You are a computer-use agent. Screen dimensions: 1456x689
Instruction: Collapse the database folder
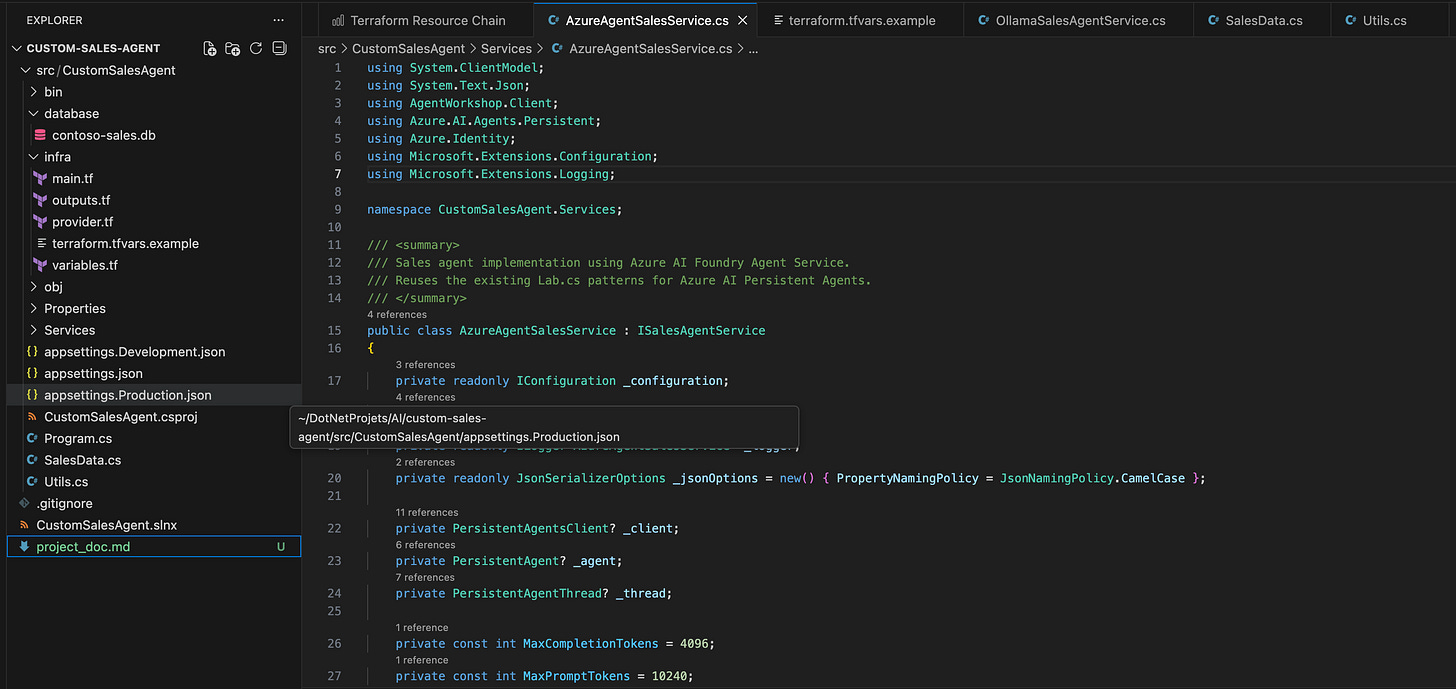(x=34, y=113)
